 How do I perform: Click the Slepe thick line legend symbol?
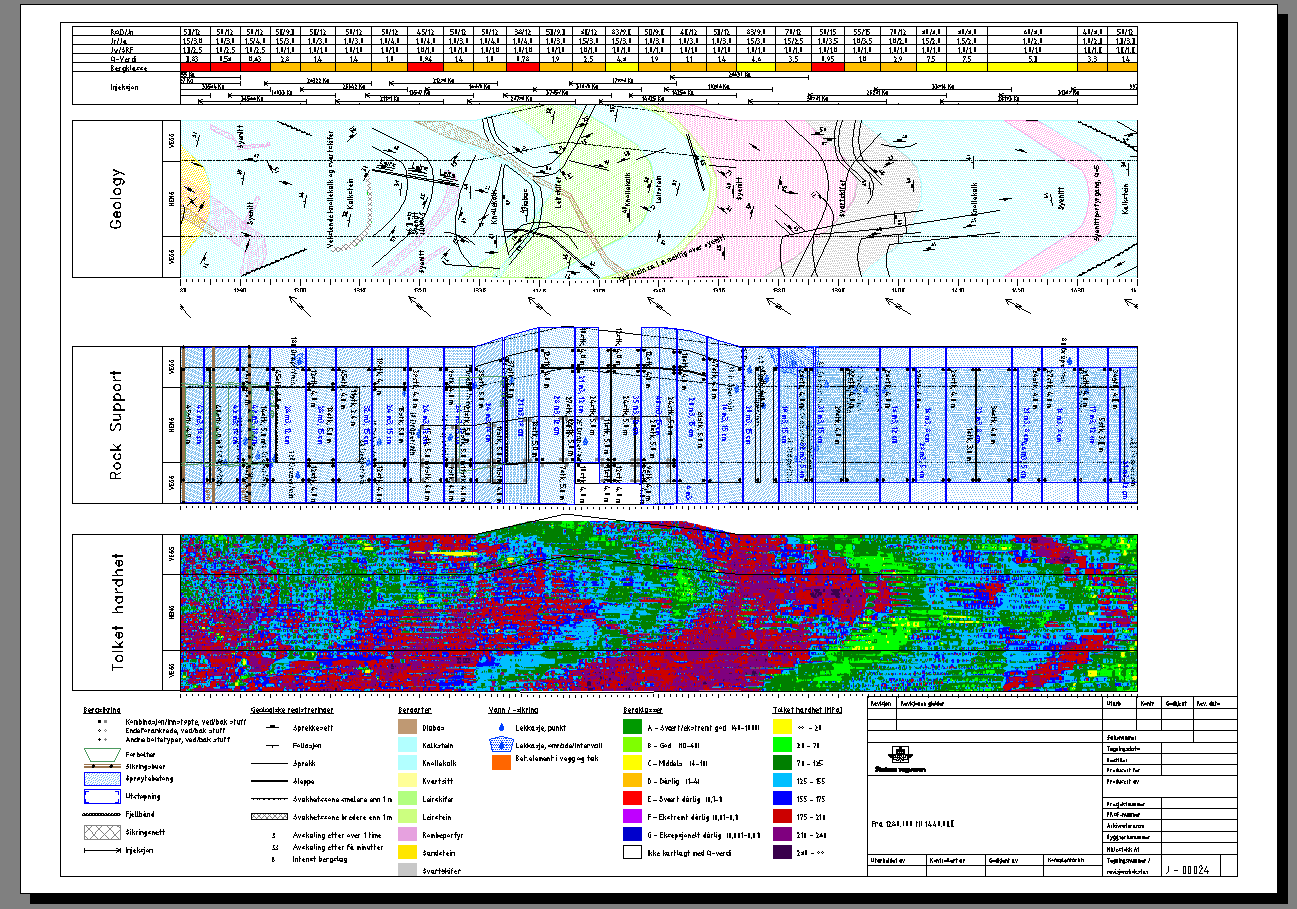(x=269, y=781)
